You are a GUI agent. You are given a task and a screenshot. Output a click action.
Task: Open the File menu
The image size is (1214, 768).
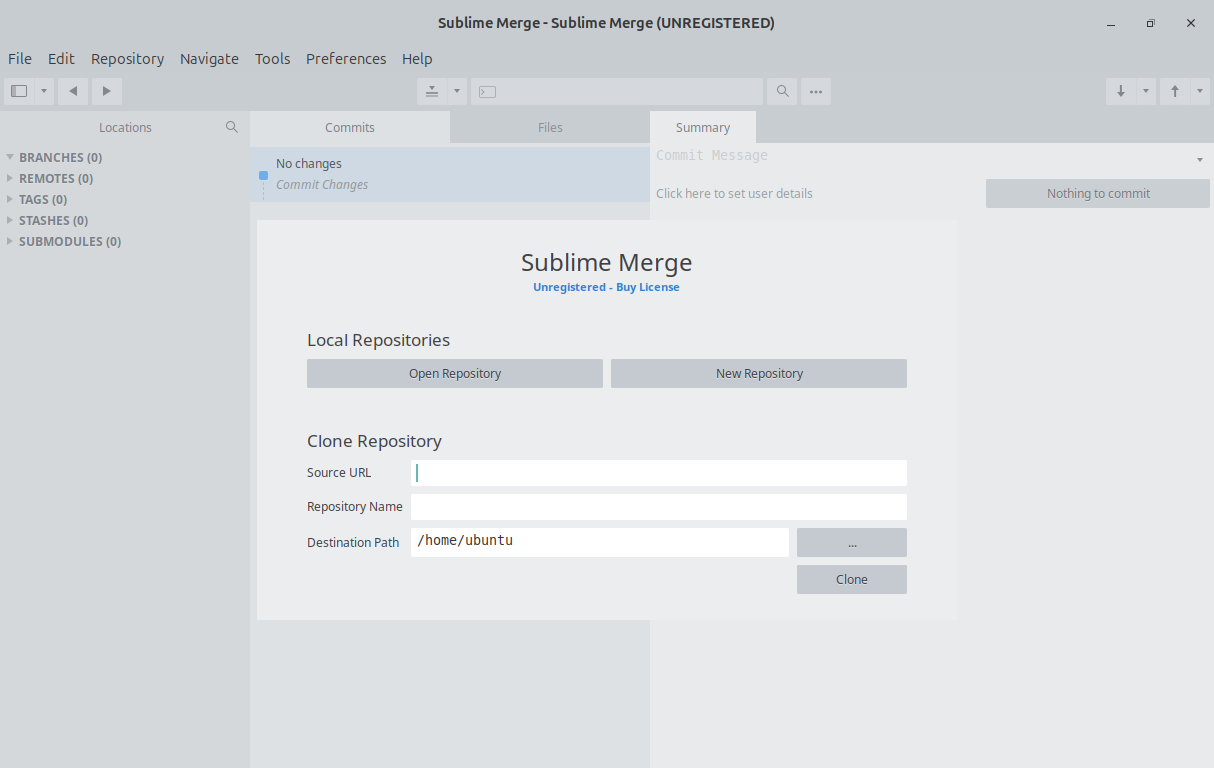[x=20, y=59]
